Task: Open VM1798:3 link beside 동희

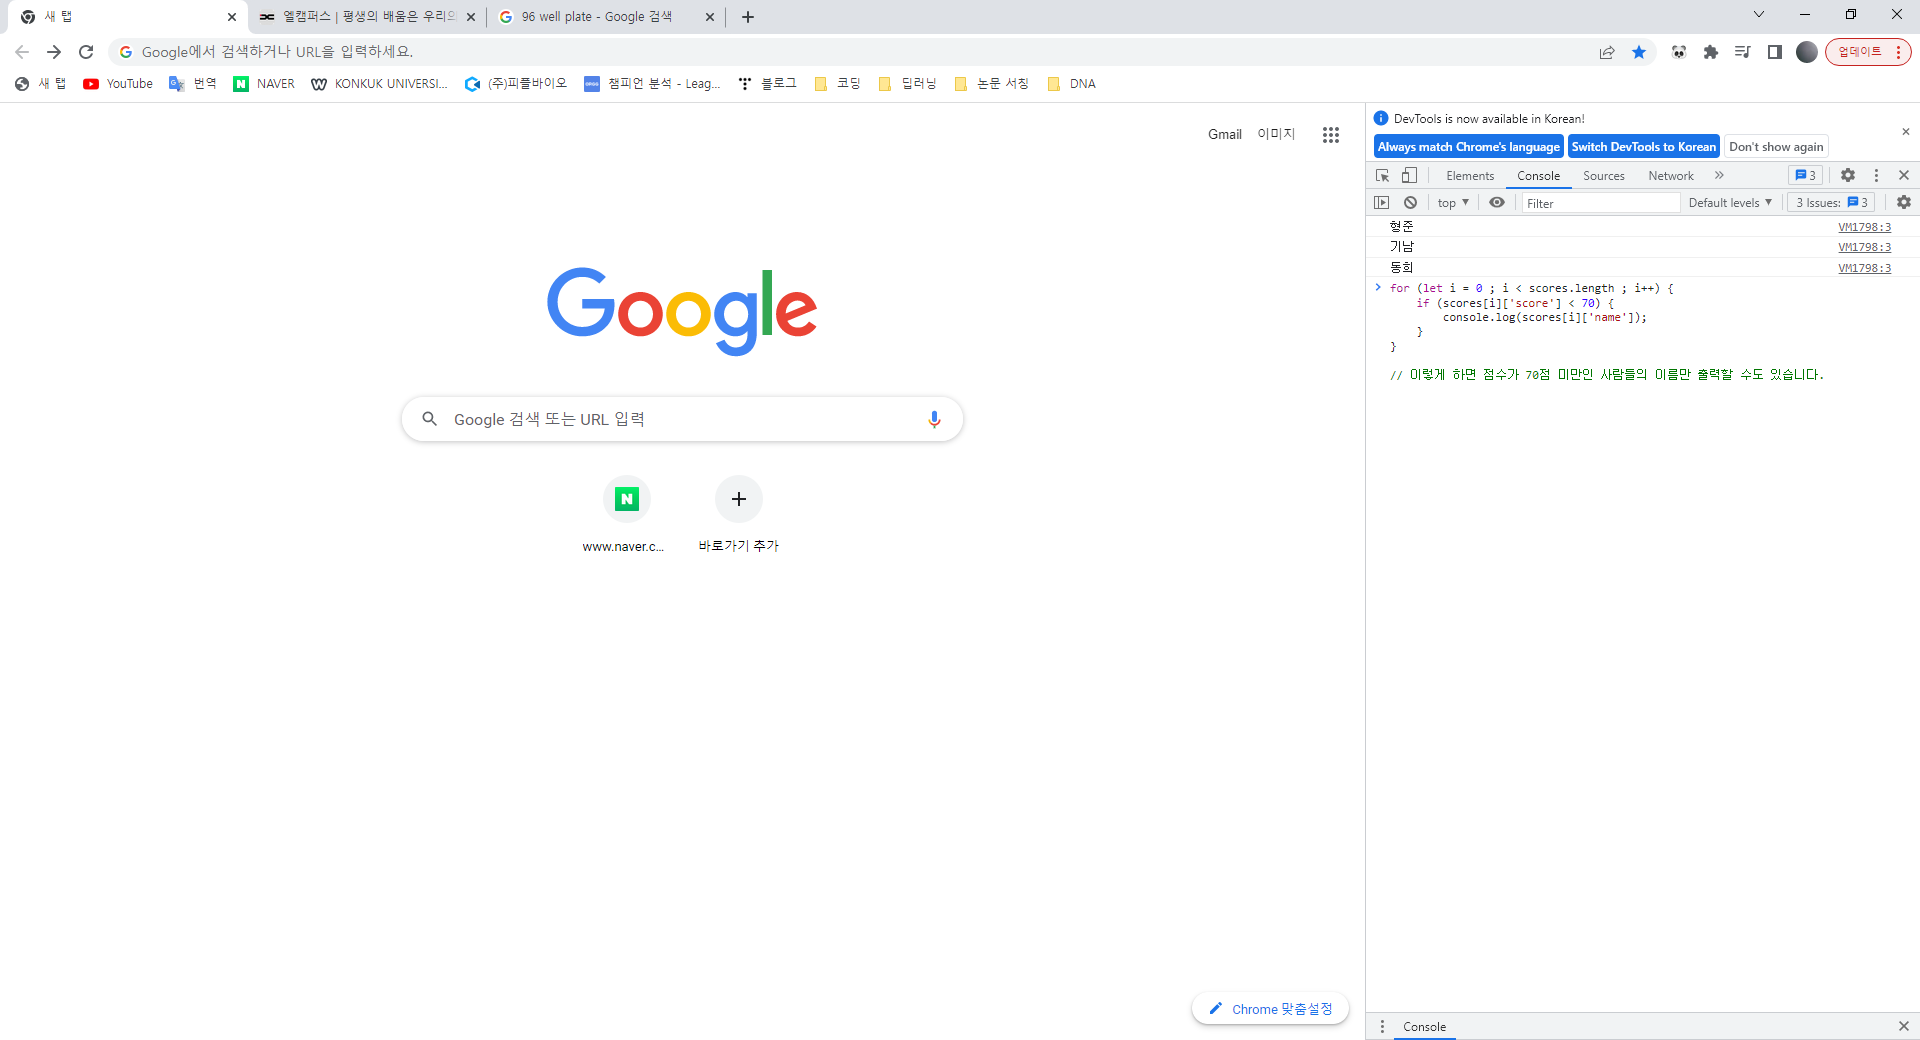Action: (1864, 268)
